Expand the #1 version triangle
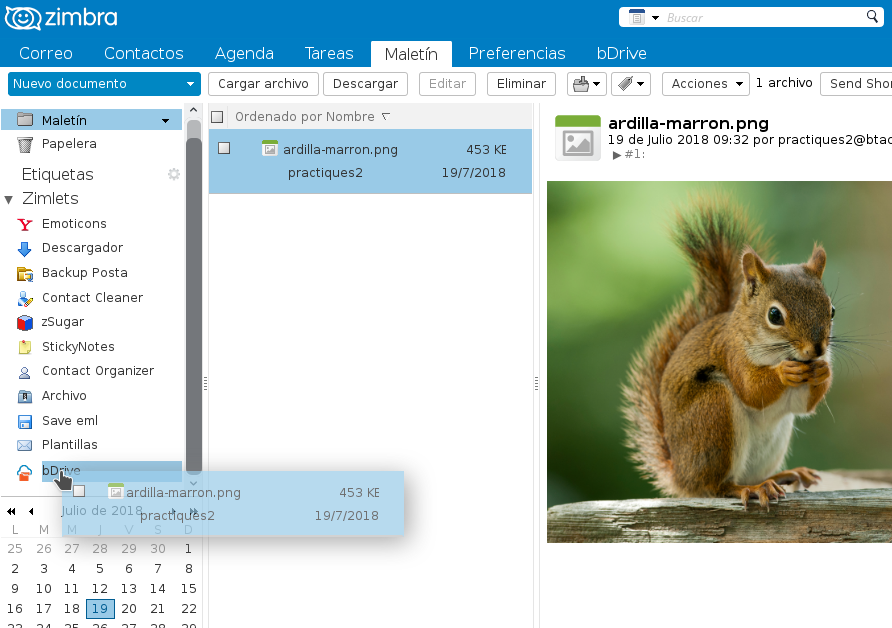This screenshot has height=628, width=892. pos(617,155)
